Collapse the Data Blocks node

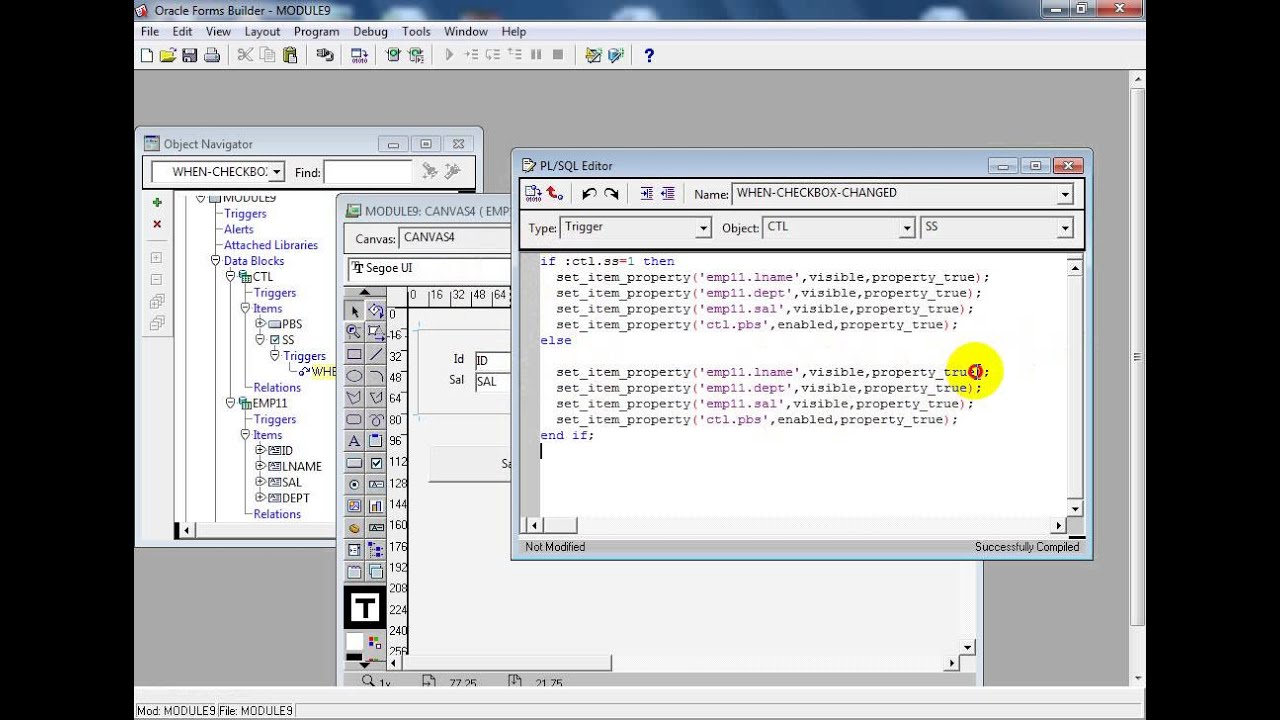tap(216, 261)
